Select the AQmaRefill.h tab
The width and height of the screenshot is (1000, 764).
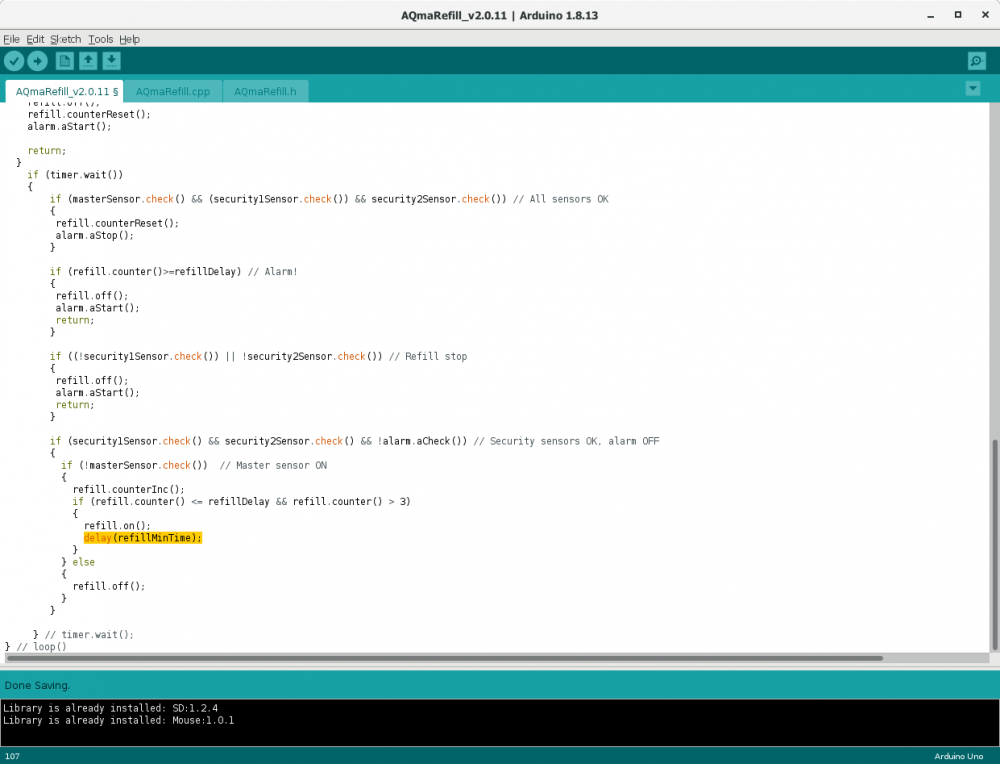point(264,90)
